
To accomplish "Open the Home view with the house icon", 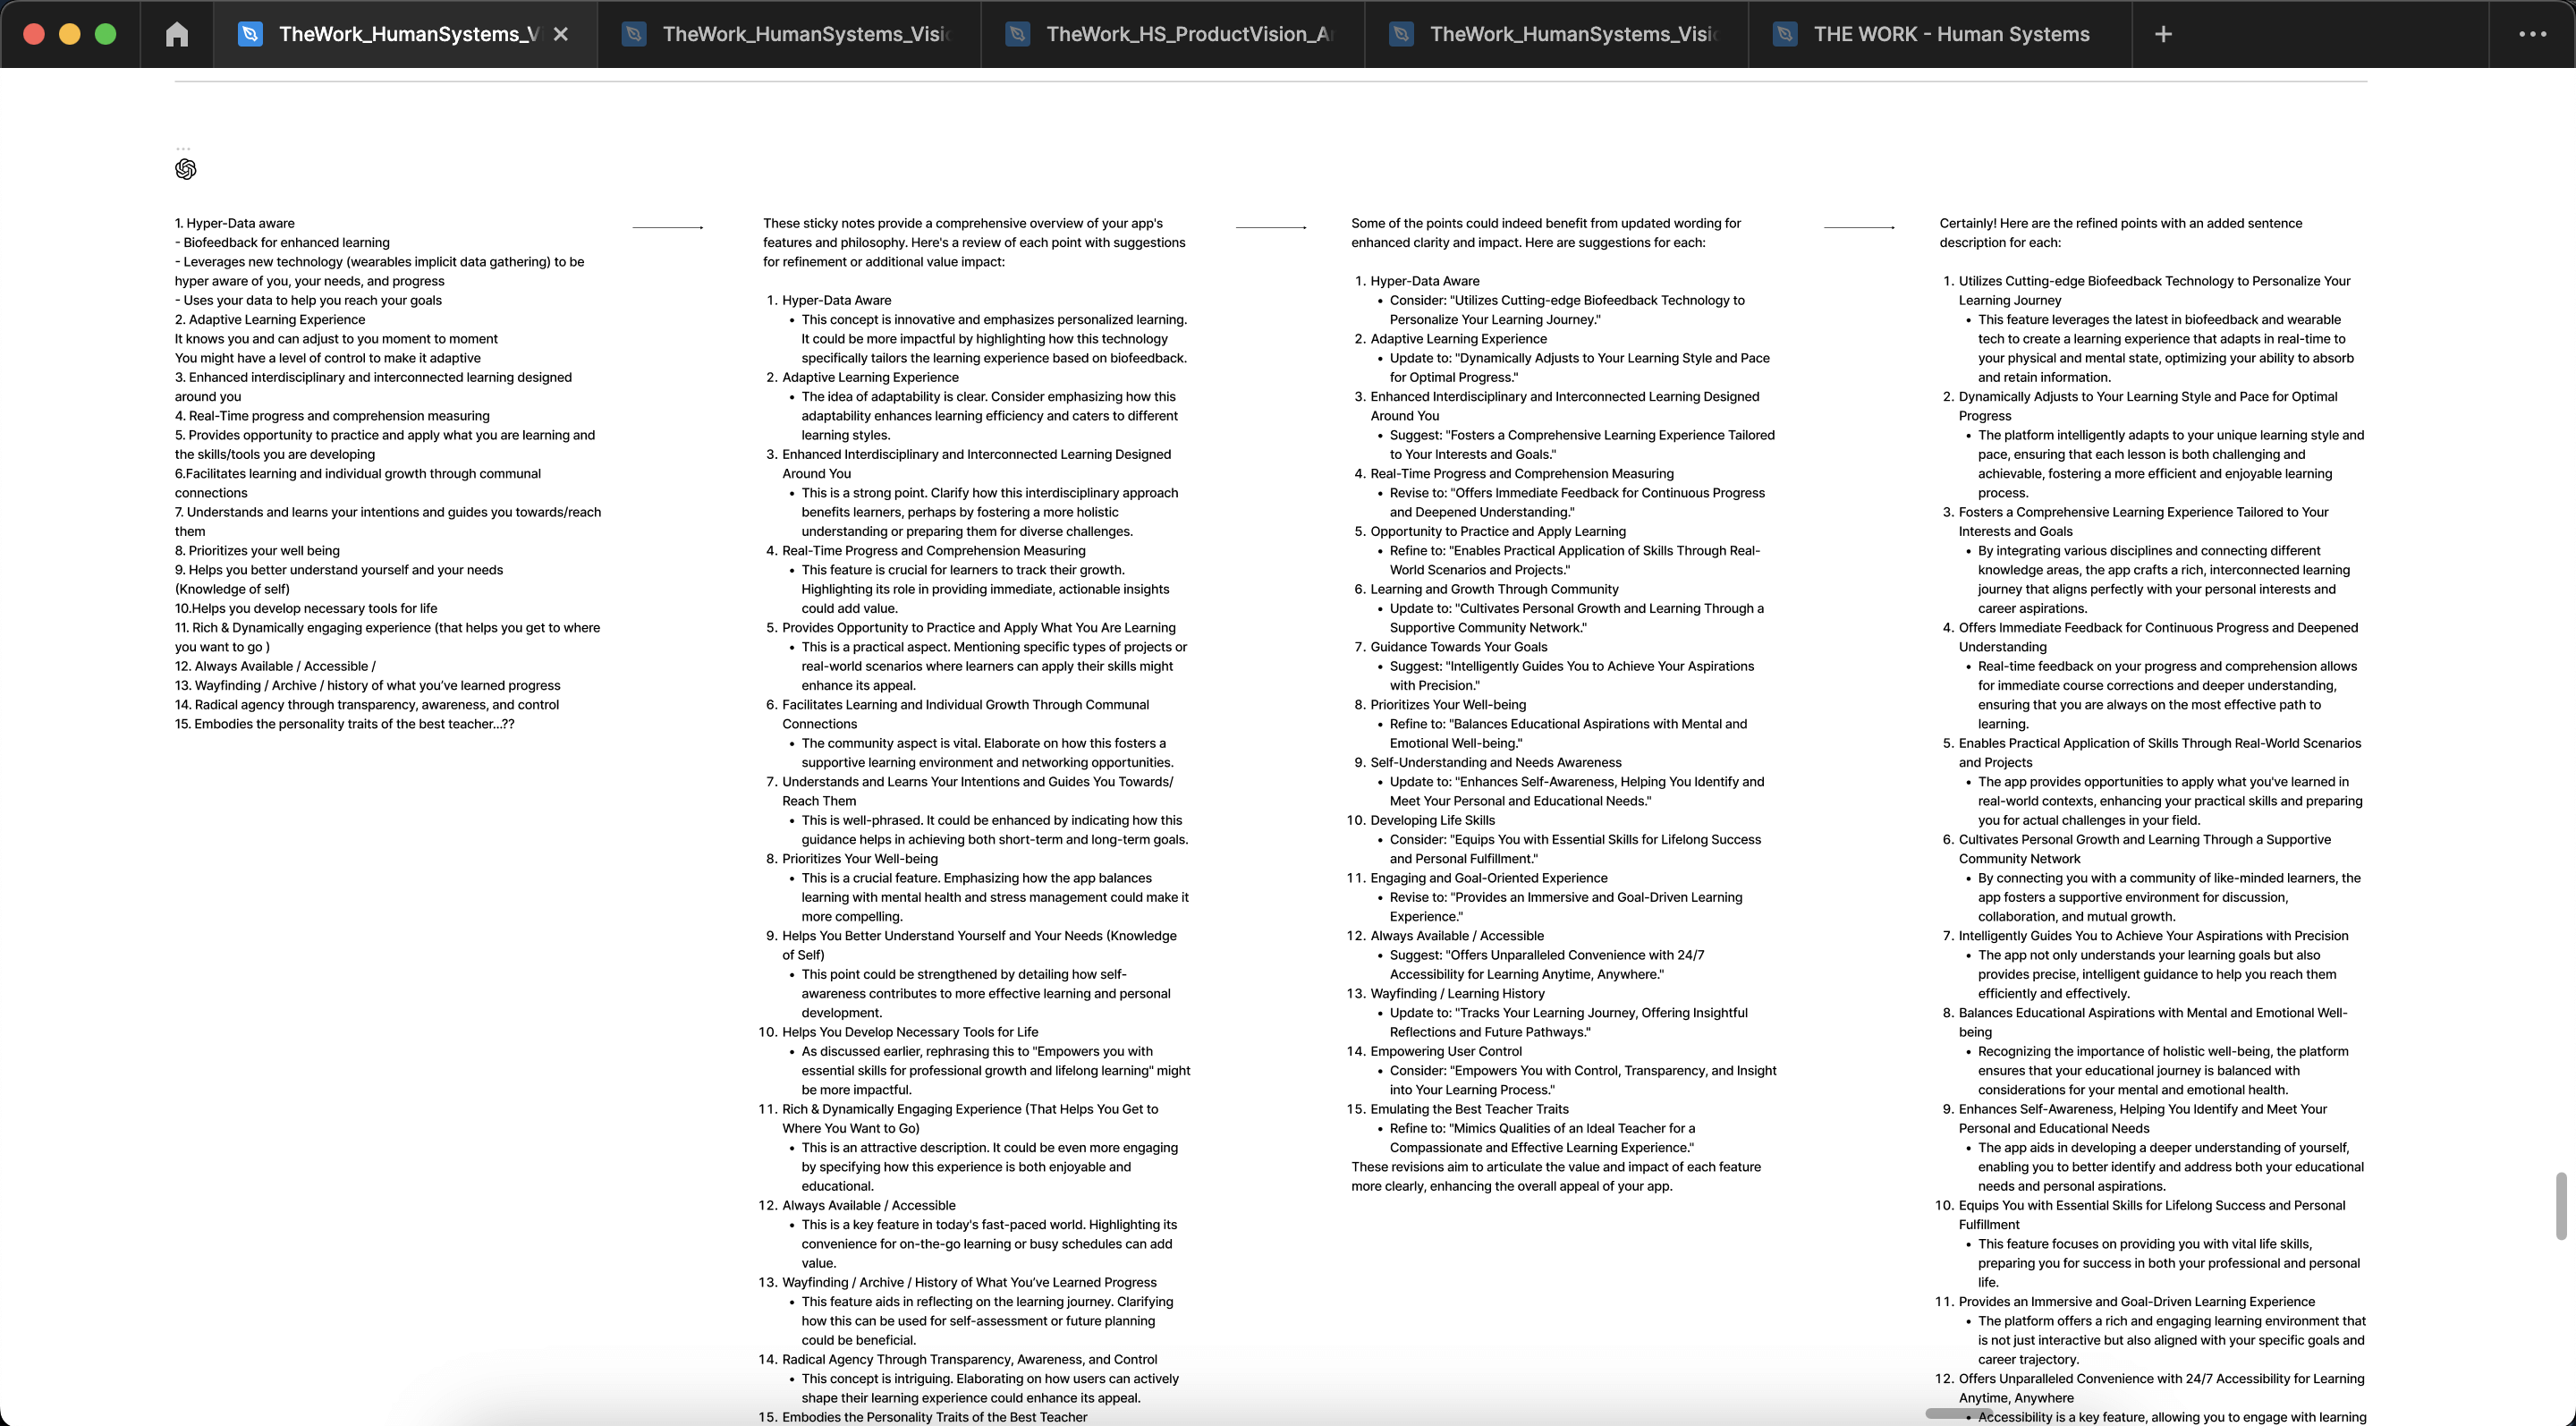I will point(177,33).
